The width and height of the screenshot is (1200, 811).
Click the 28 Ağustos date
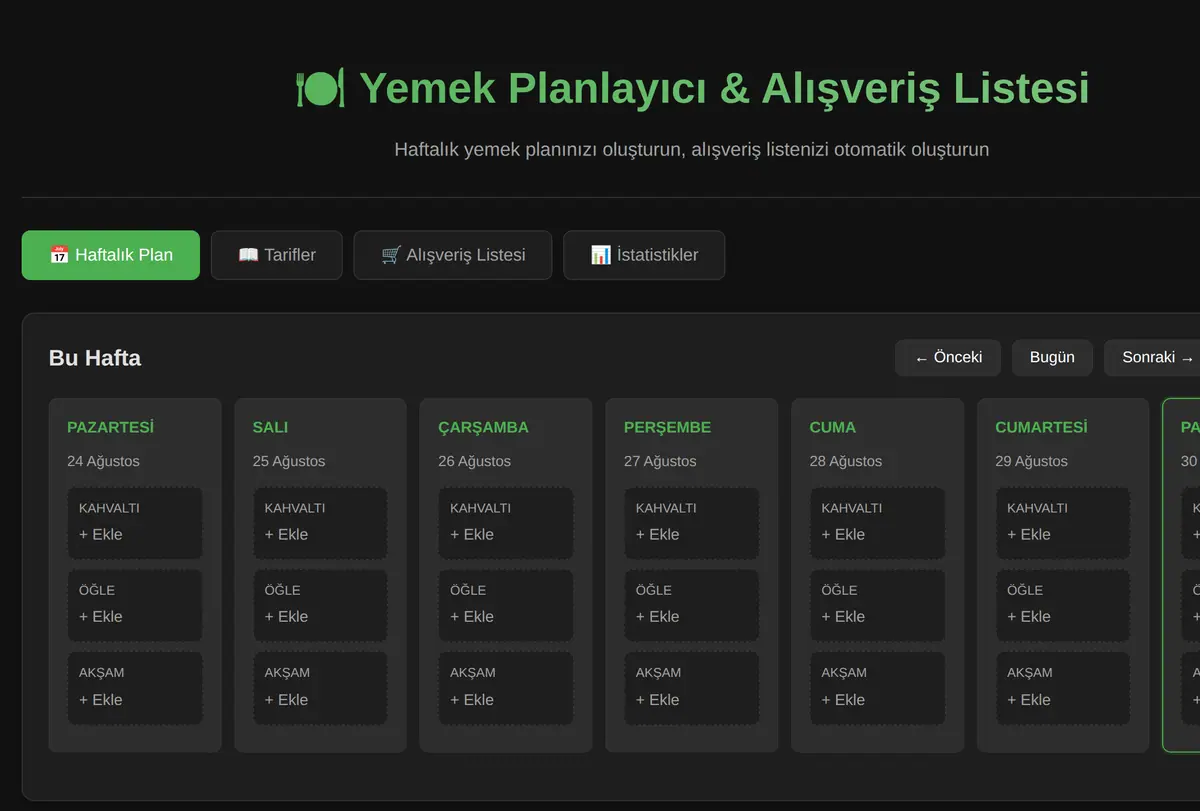coord(846,461)
